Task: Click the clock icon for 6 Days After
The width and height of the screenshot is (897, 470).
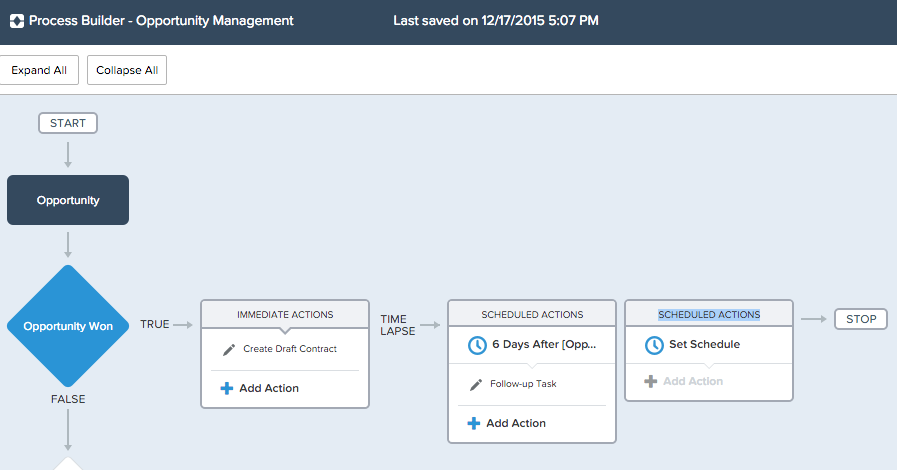Action: point(476,344)
